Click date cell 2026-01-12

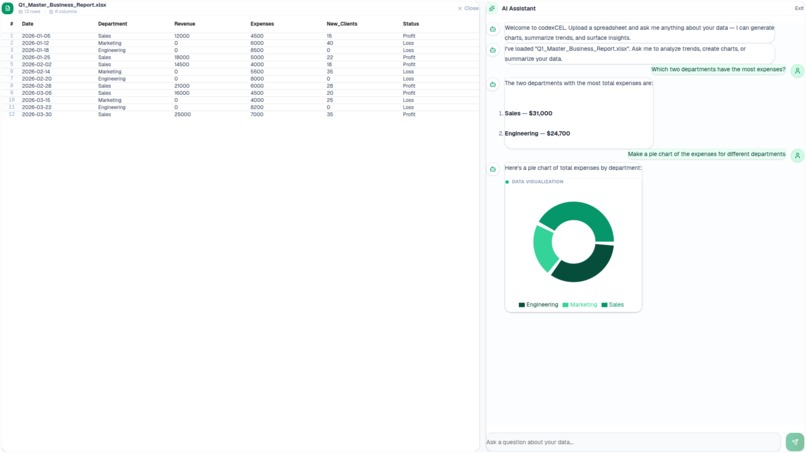[x=35, y=43]
